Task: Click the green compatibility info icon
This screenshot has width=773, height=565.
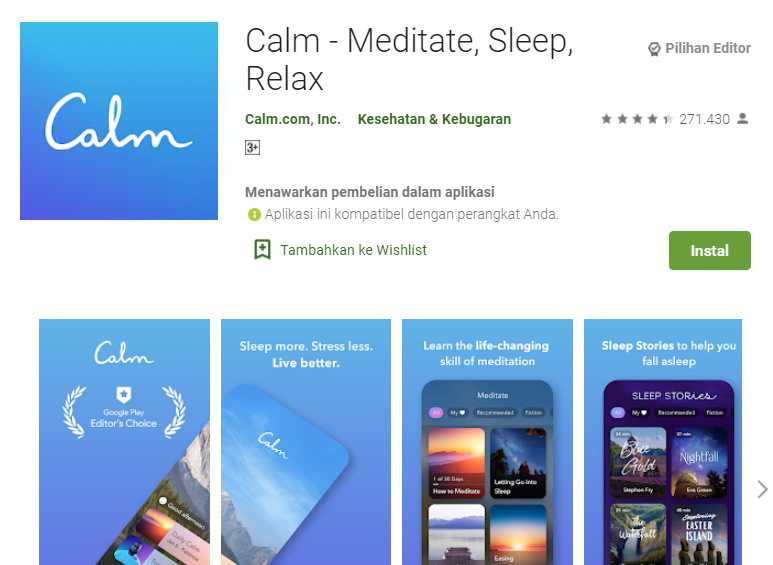Action: point(254,214)
